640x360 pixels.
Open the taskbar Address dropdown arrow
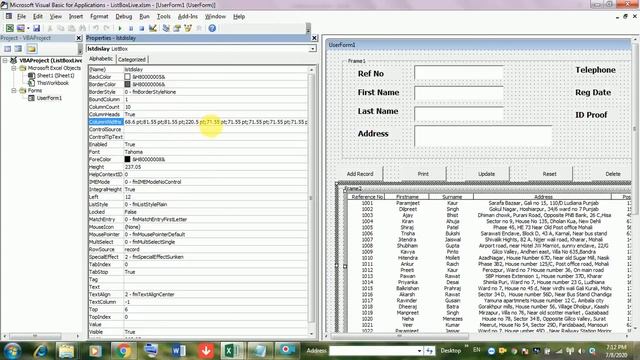click(419, 351)
